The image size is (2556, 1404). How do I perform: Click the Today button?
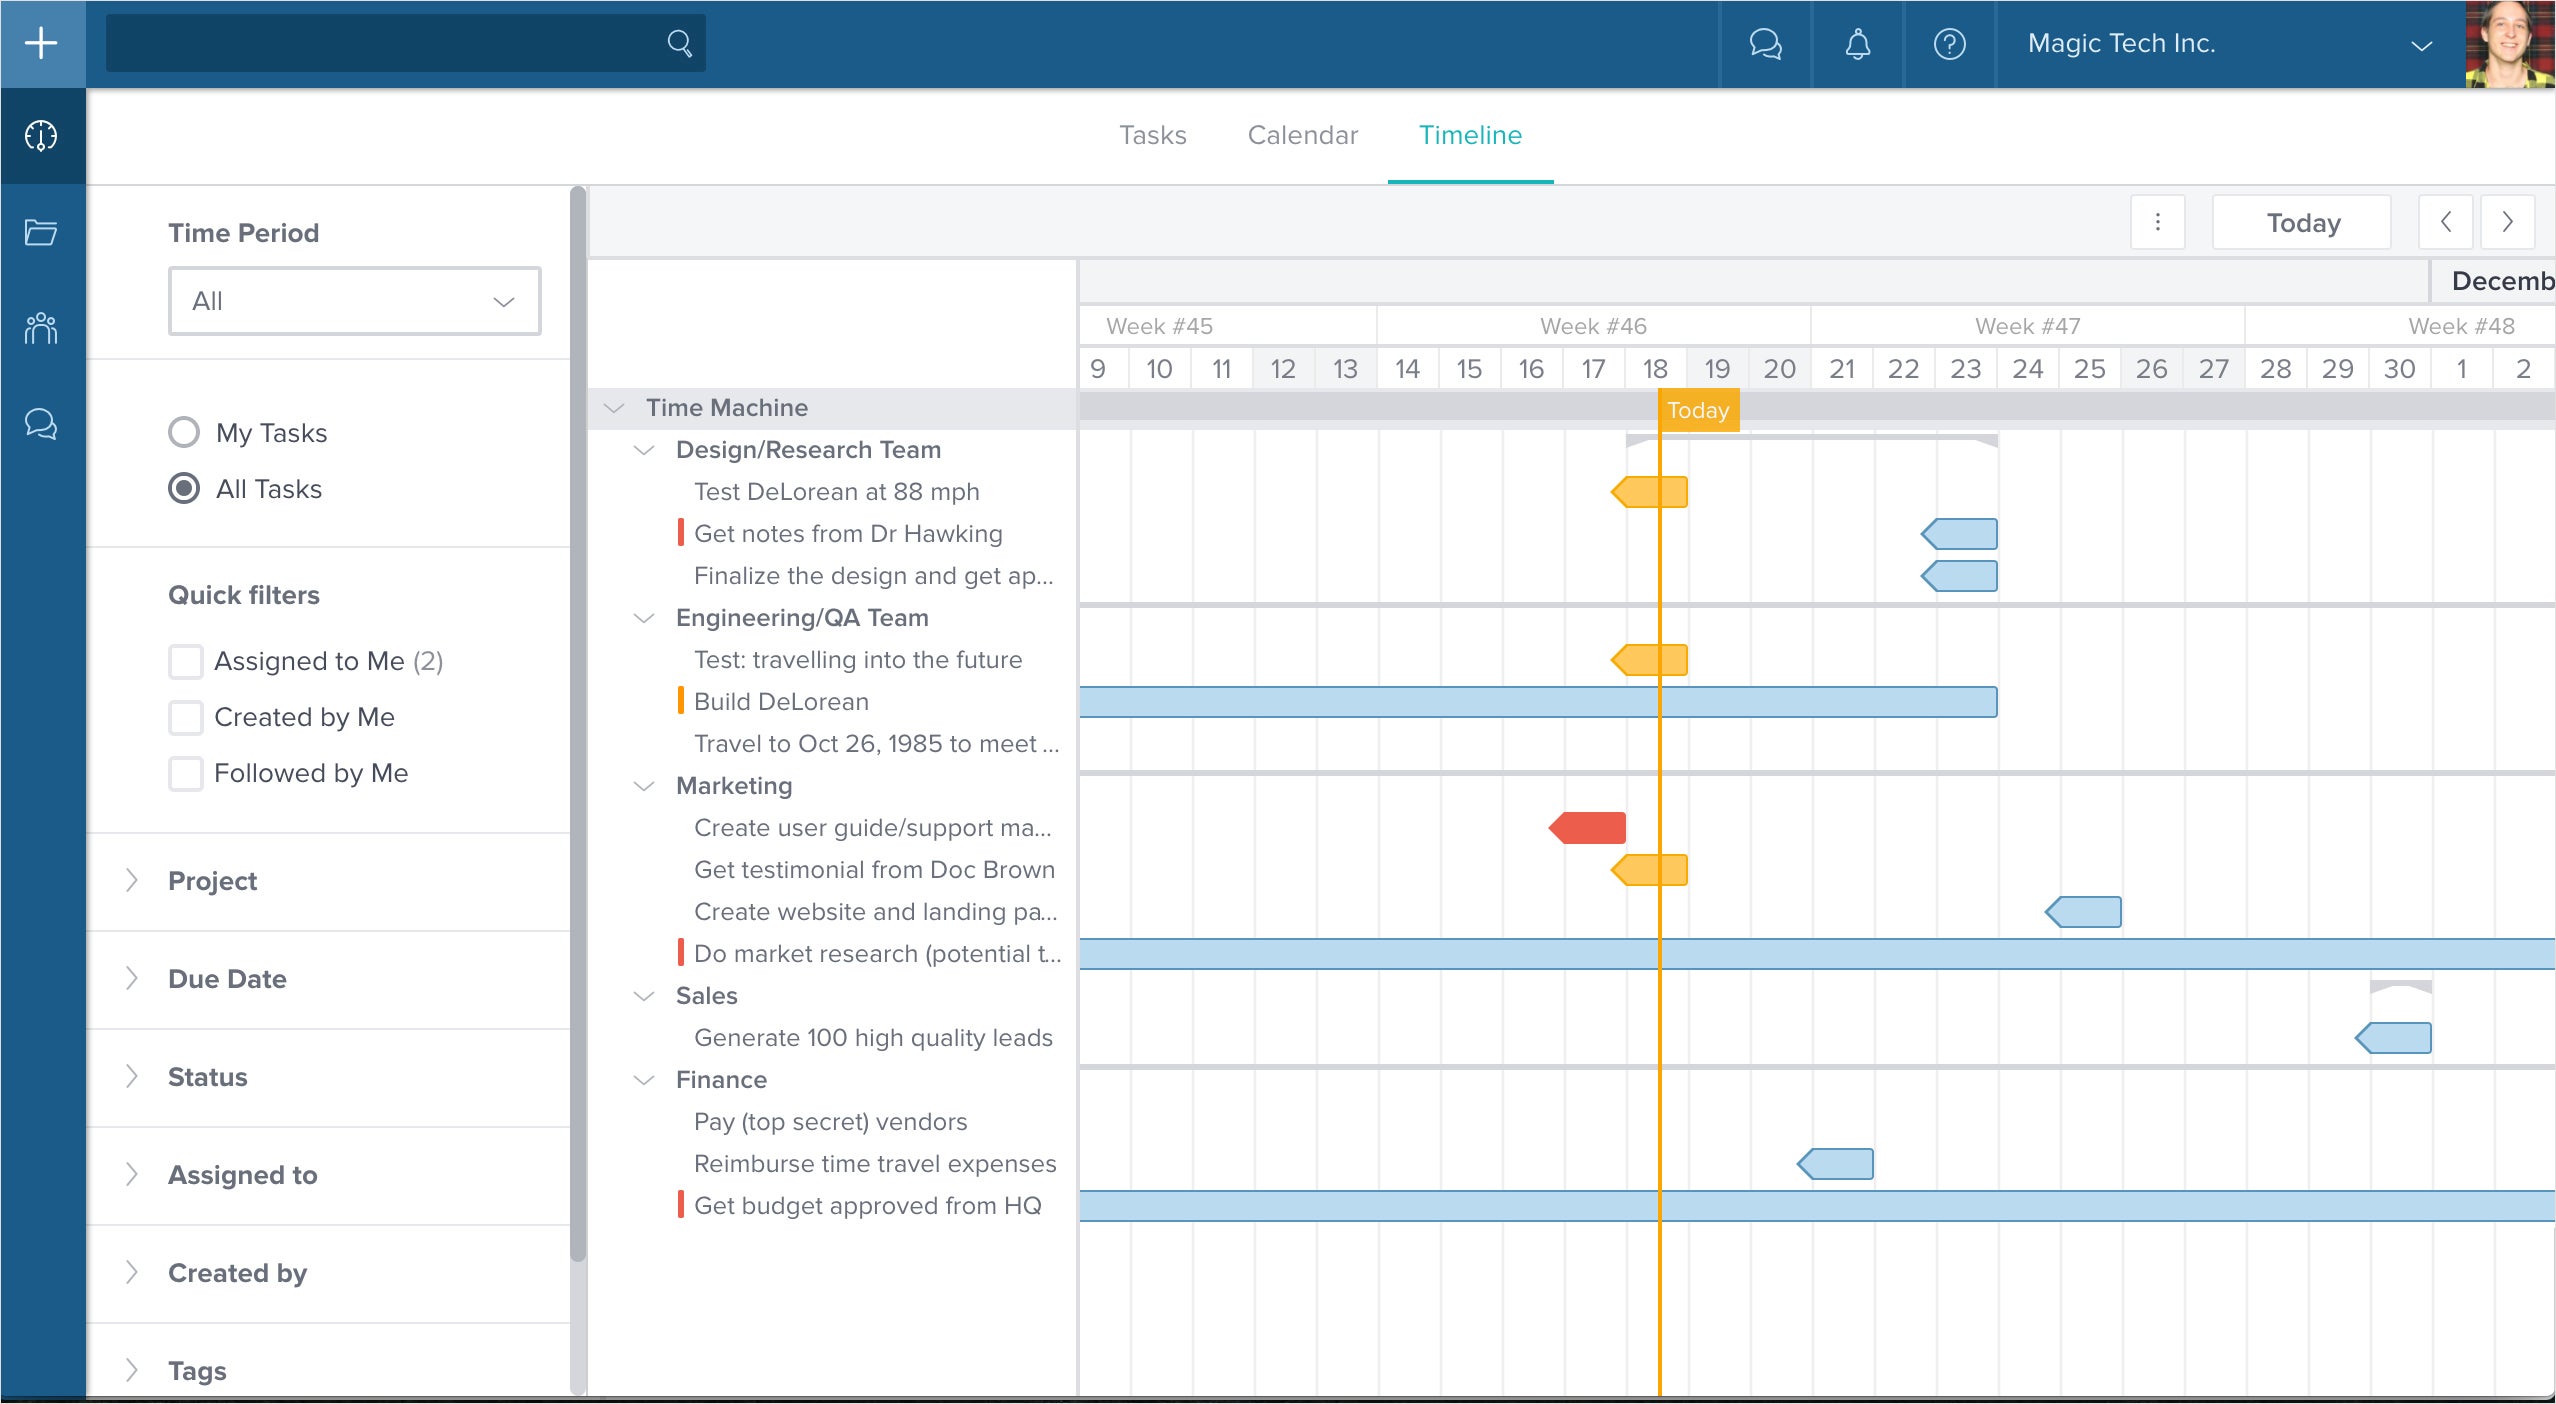click(x=2302, y=222)
